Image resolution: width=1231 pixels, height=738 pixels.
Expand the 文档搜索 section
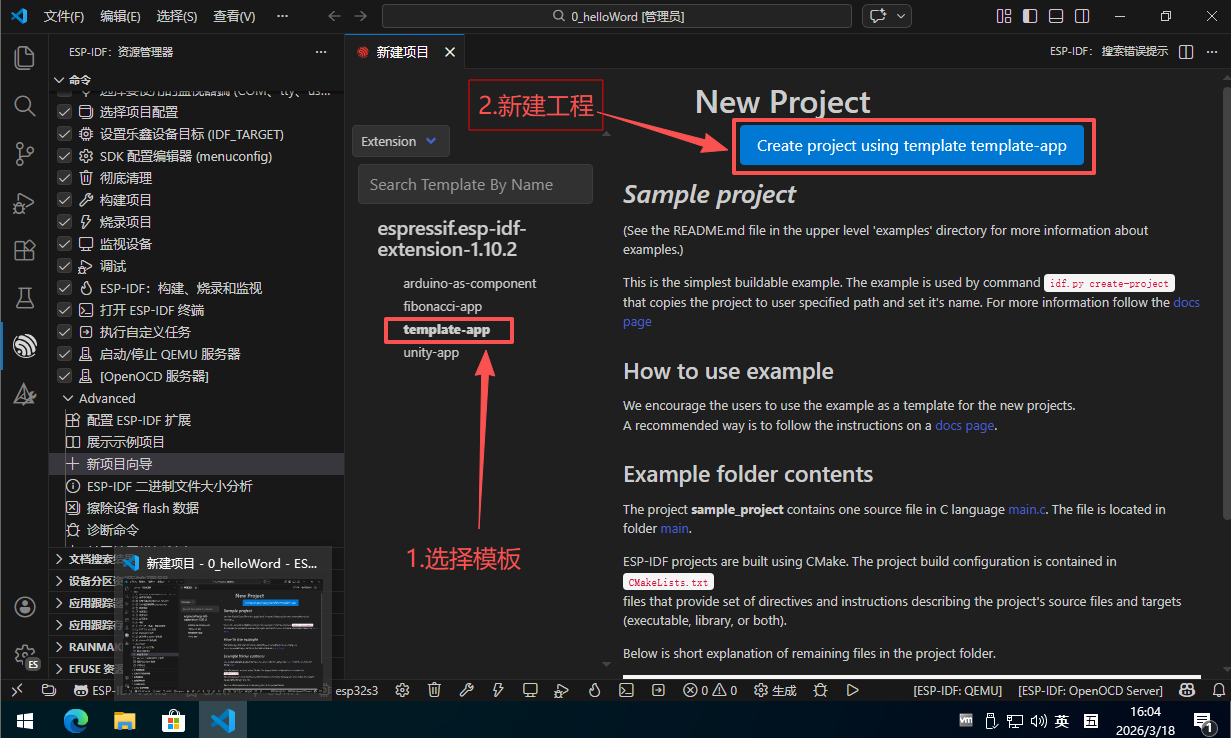[59, 559]
